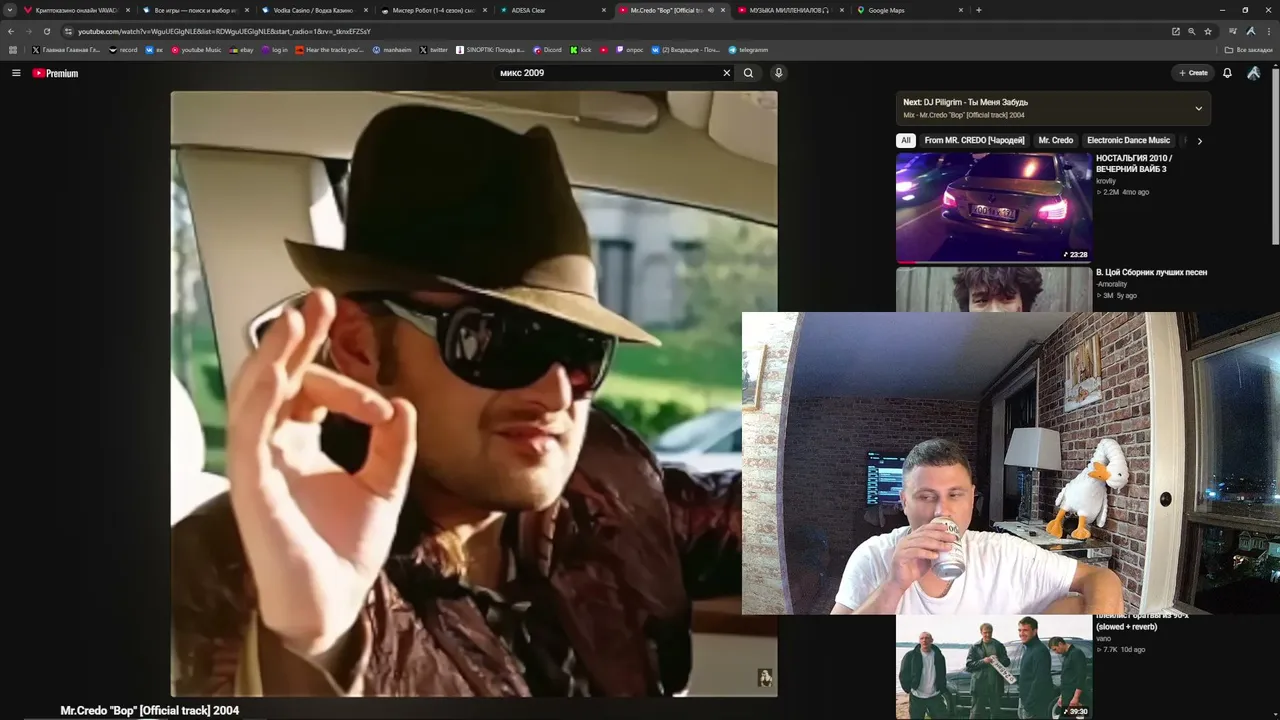The width and height of the screenshot is (1280, 720).
Task: Go back with browser back arrow
Action: 11,31
